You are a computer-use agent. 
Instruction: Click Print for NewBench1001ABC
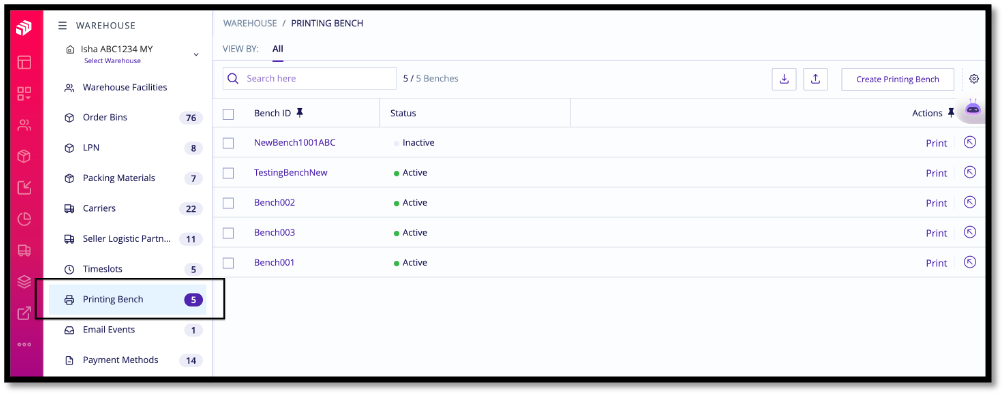tap(936, 143)
